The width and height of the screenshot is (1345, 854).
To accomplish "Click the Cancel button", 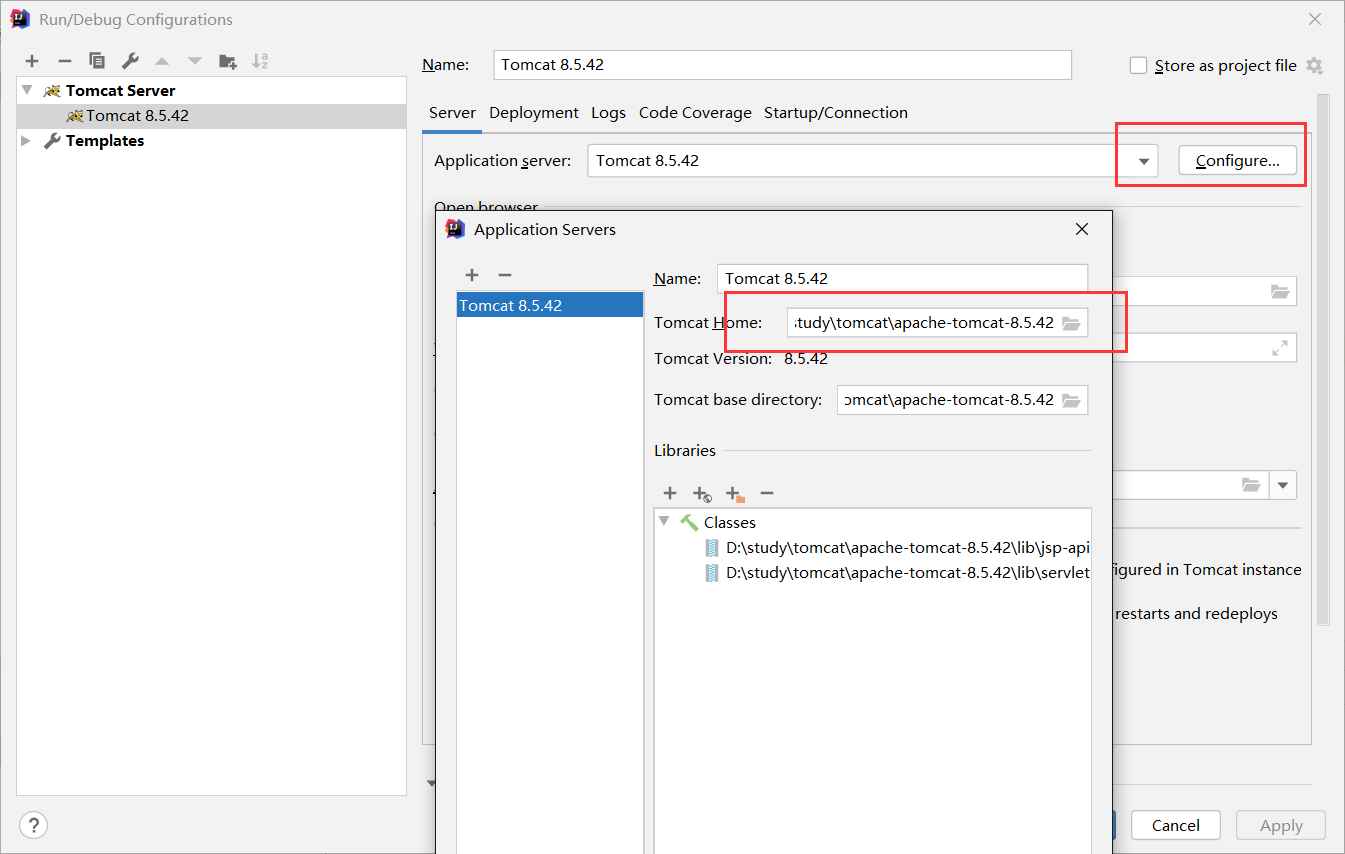I will click(1176, 825).
